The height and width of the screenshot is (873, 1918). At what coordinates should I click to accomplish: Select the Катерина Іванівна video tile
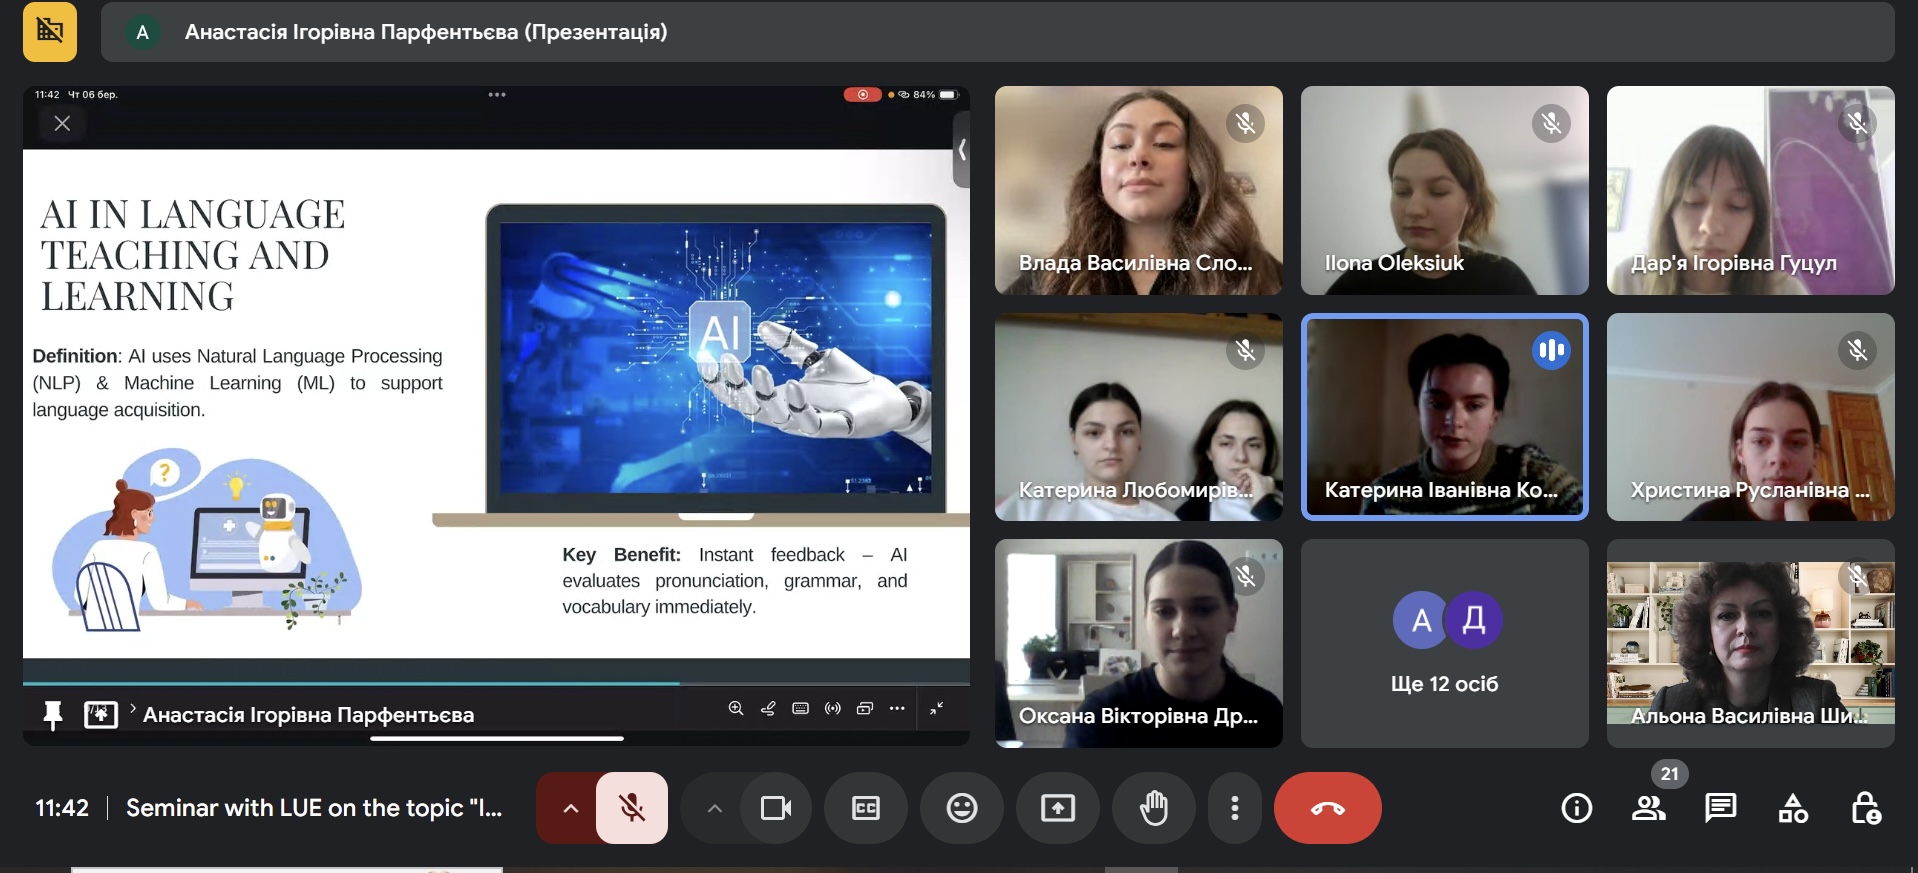1444,417
